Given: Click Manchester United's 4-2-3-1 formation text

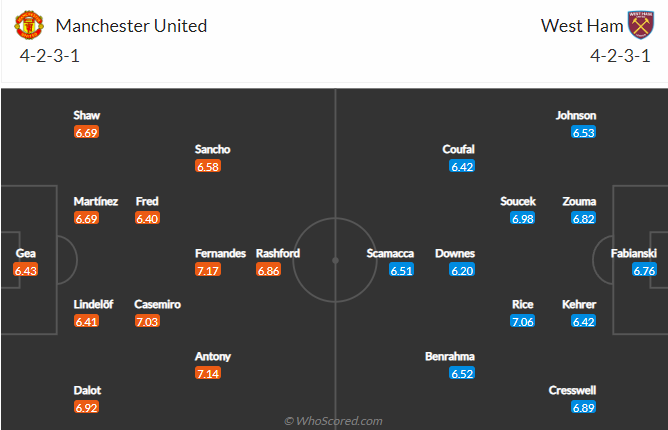Looking at the screenshot, I should pos(49,55).
